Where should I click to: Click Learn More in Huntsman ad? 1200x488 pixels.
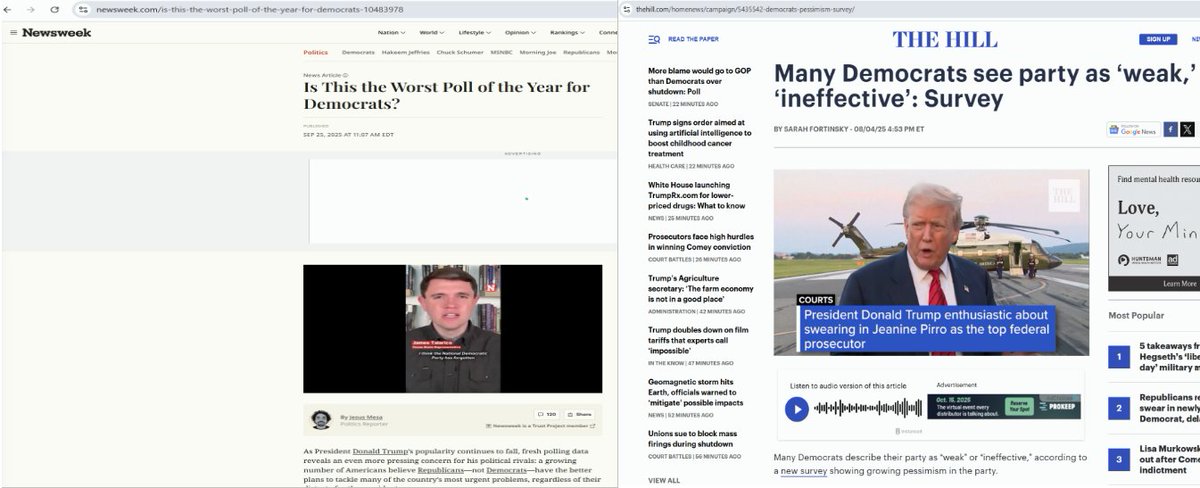pyautogui.click(x=1180, y=283)
